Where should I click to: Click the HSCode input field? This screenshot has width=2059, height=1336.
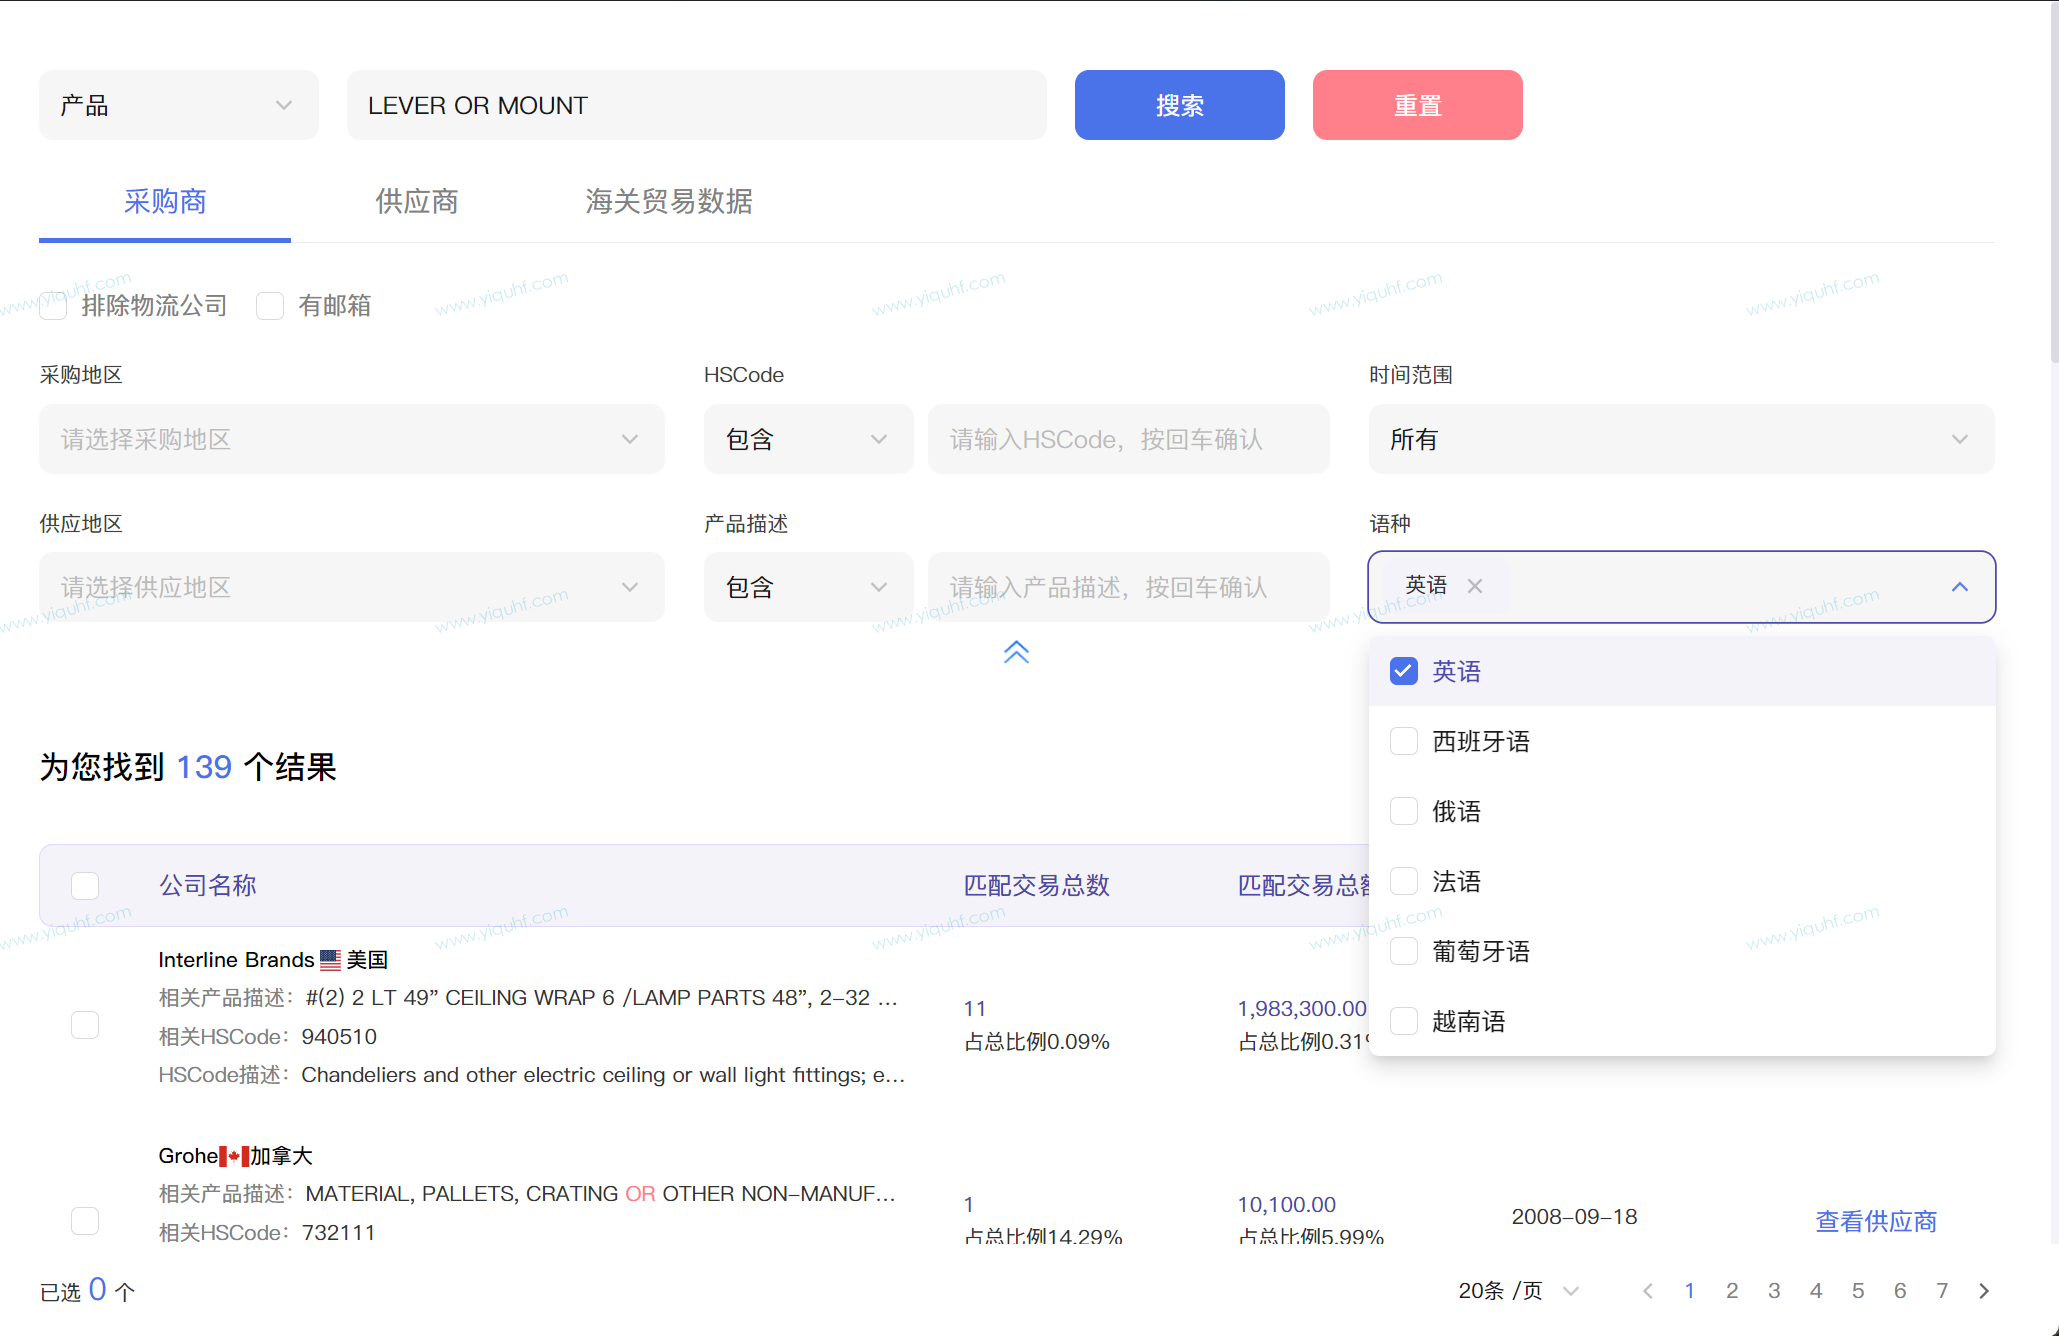[x=1129, y=439]
